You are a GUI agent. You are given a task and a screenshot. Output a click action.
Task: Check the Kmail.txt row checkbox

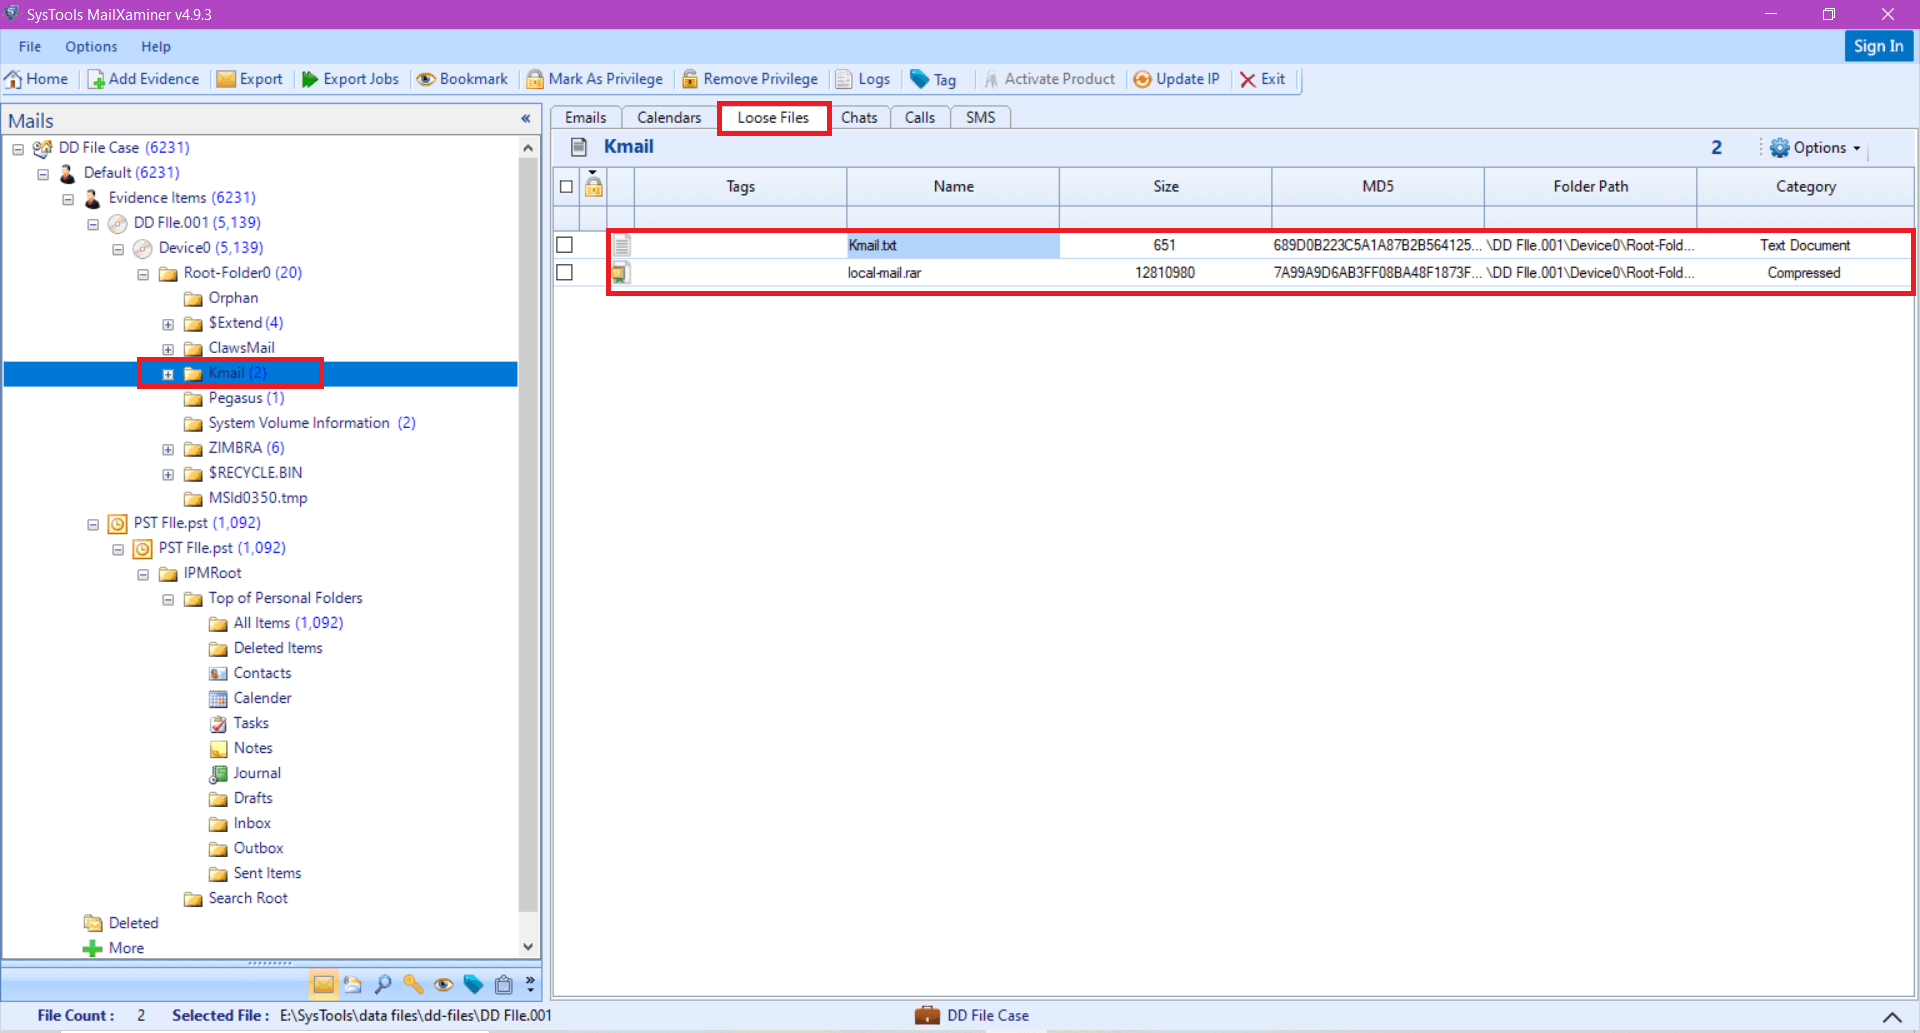pos(565,244)
